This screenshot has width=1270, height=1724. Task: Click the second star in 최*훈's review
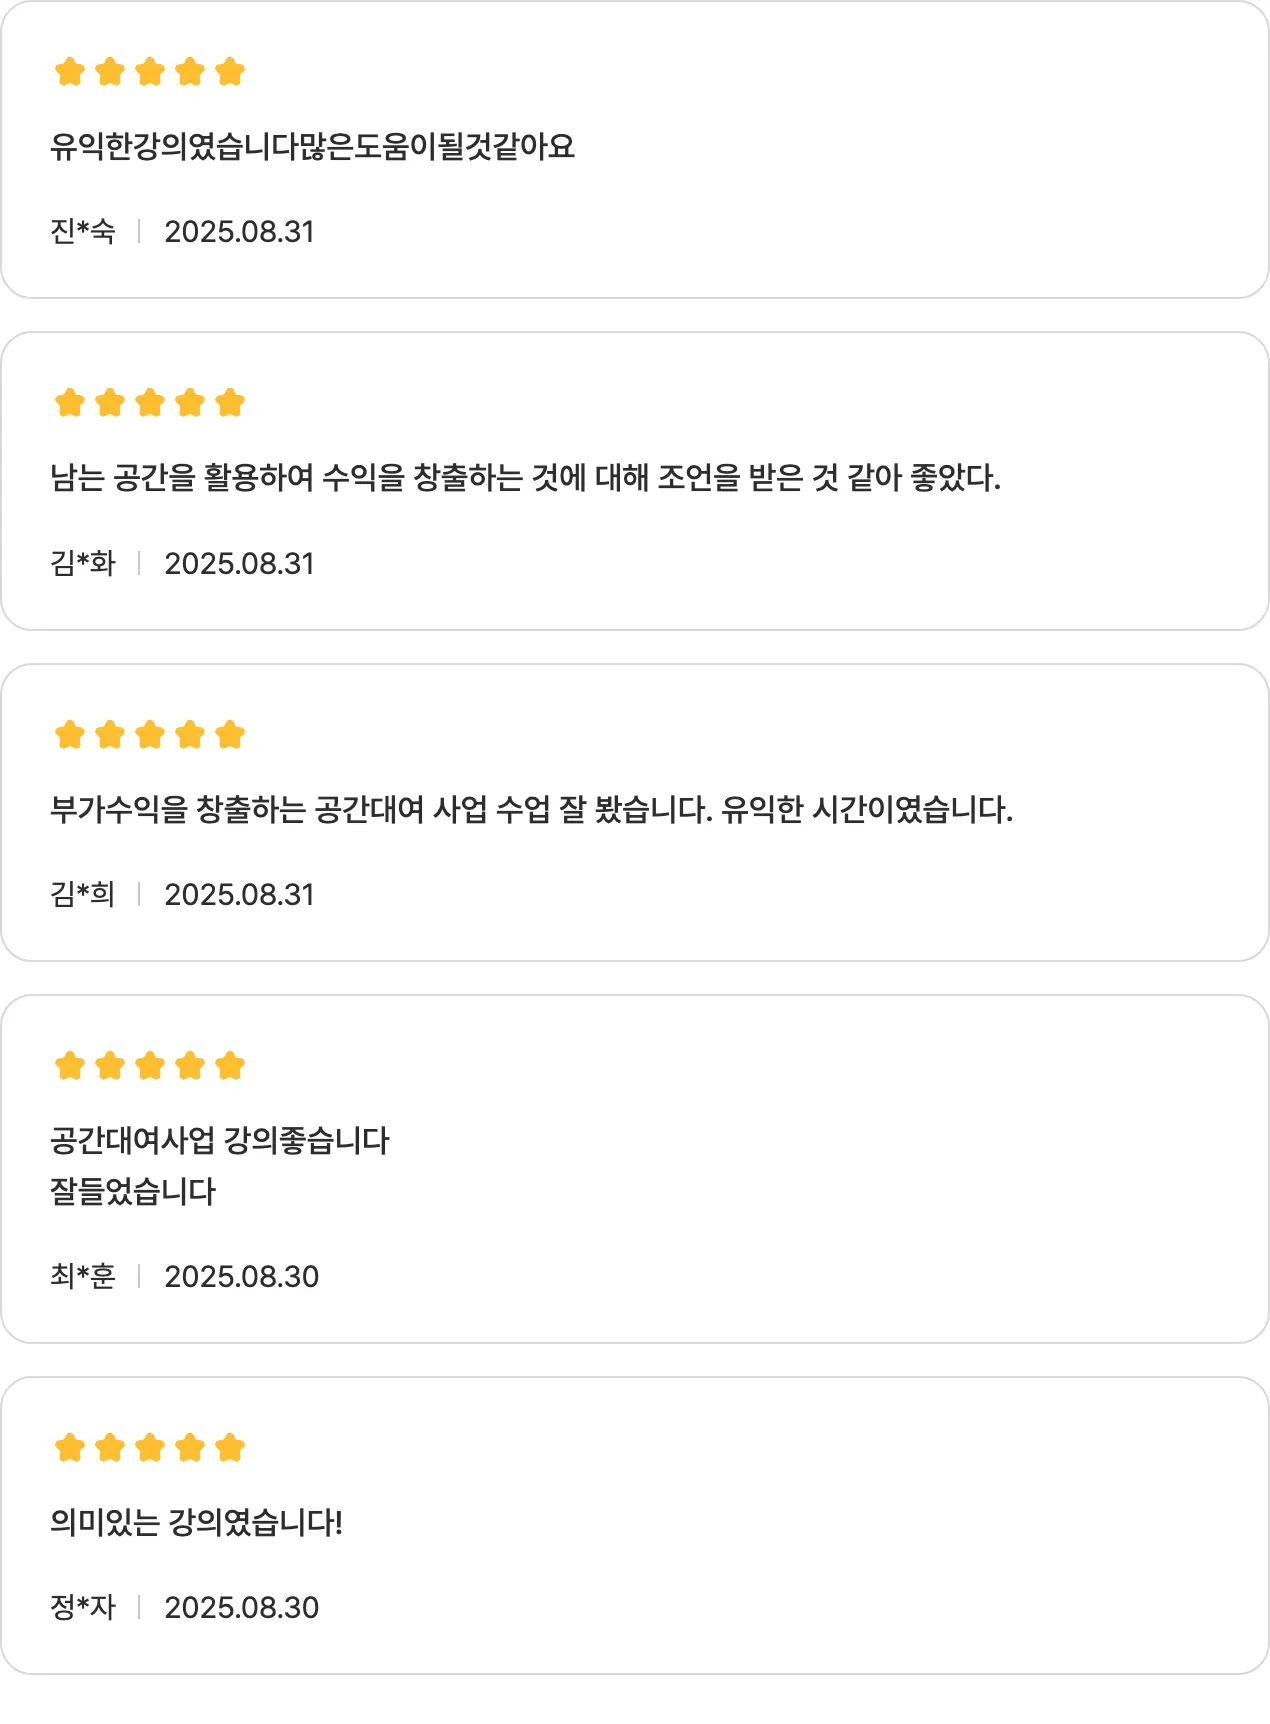coord(110,1066)
